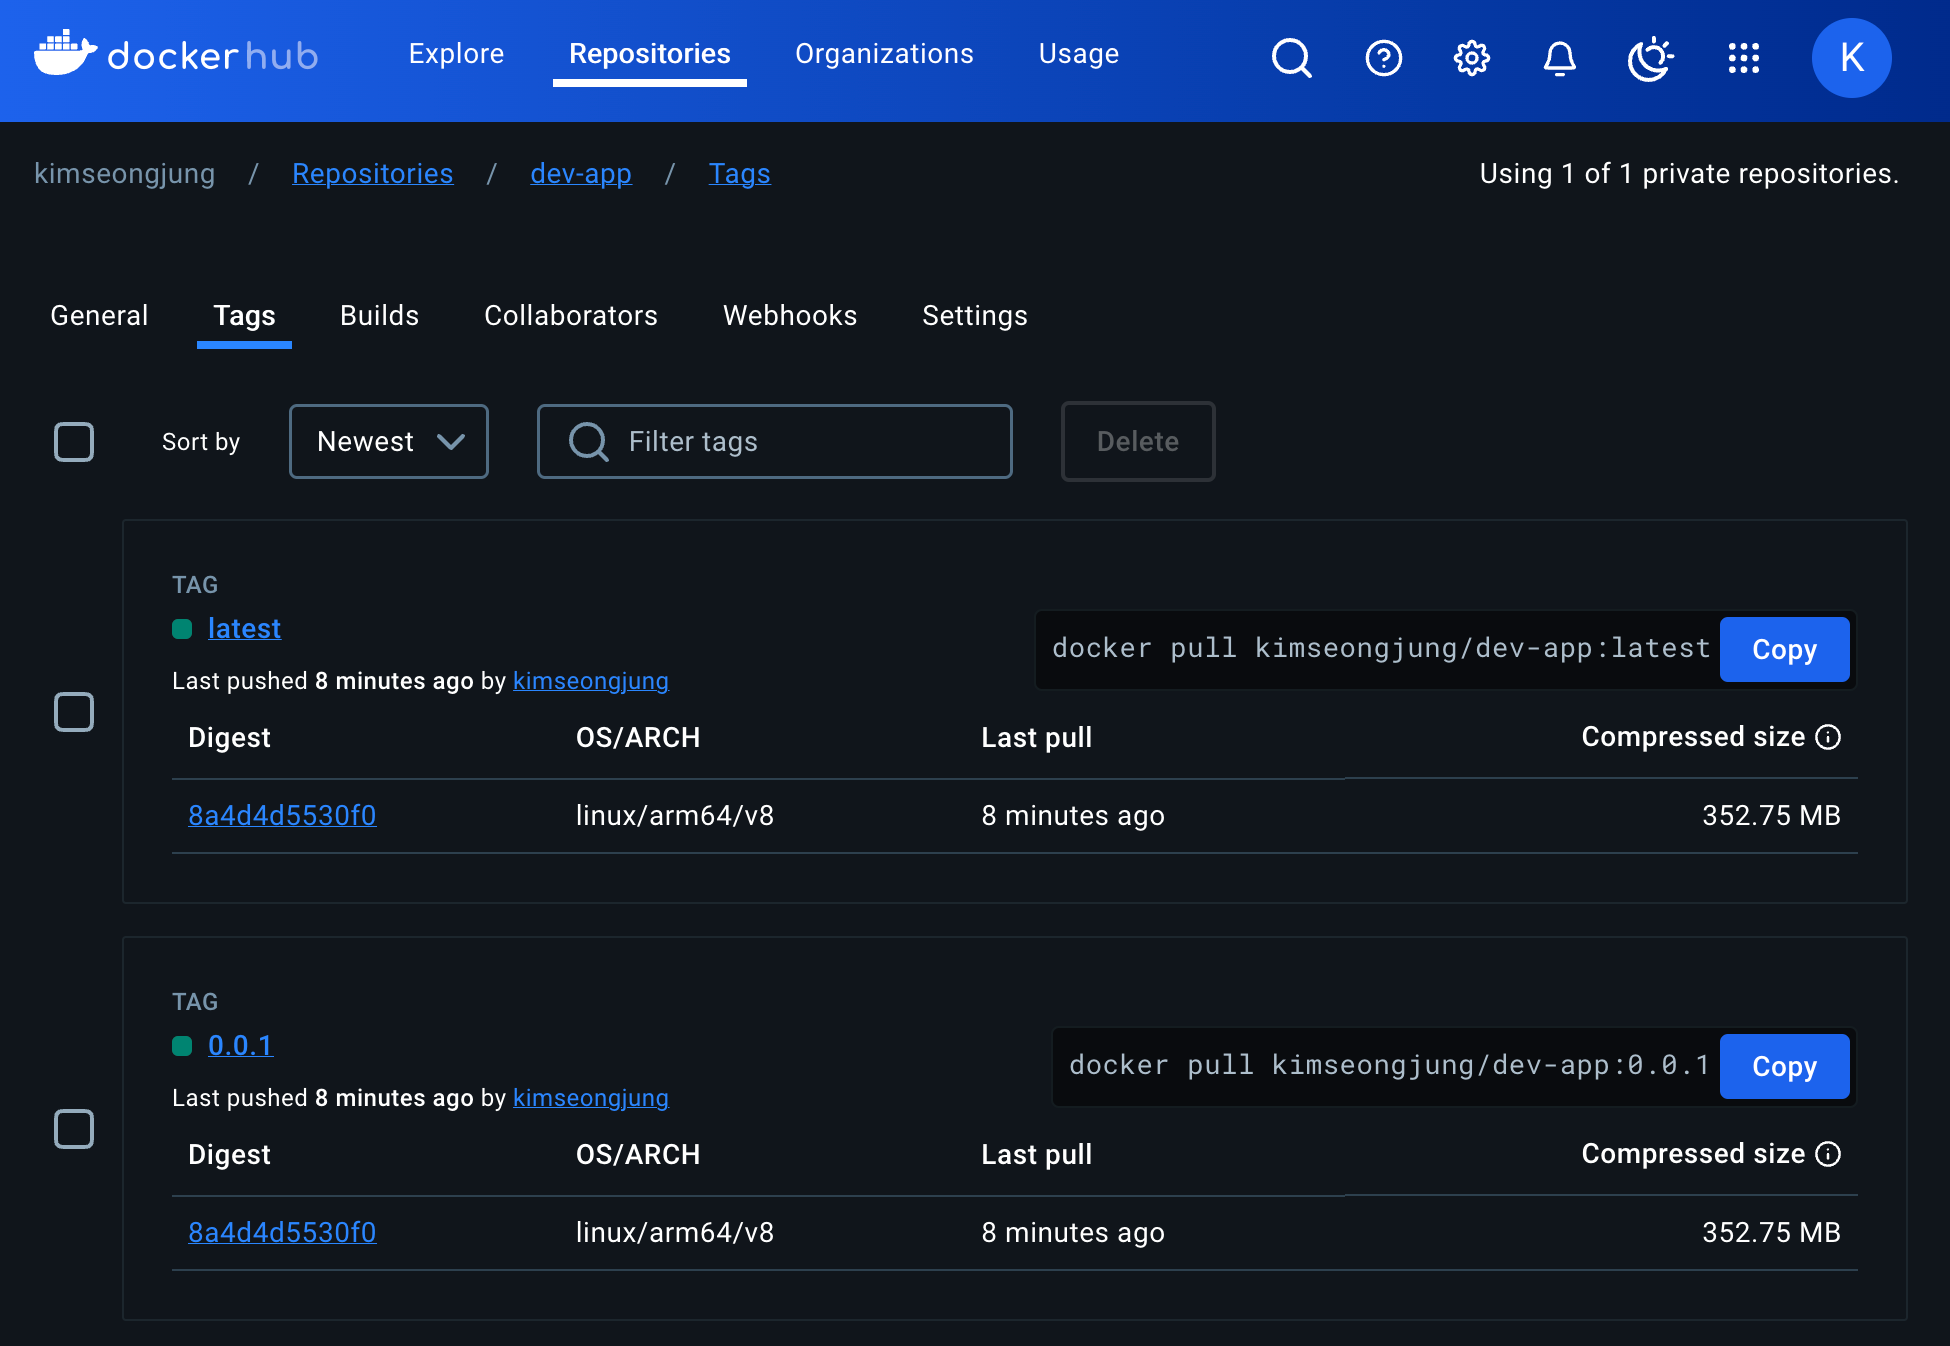Check the box for the 0.0.1 tag
The image size is (1950, 1346).
tap(74, 1129)
